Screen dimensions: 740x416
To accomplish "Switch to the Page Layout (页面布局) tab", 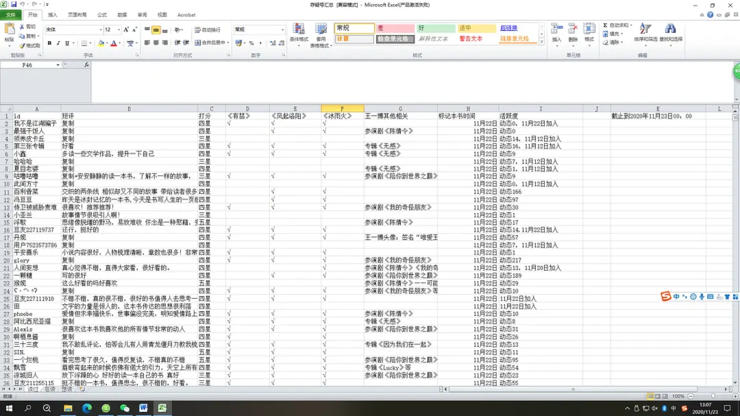I will [77, 15].
